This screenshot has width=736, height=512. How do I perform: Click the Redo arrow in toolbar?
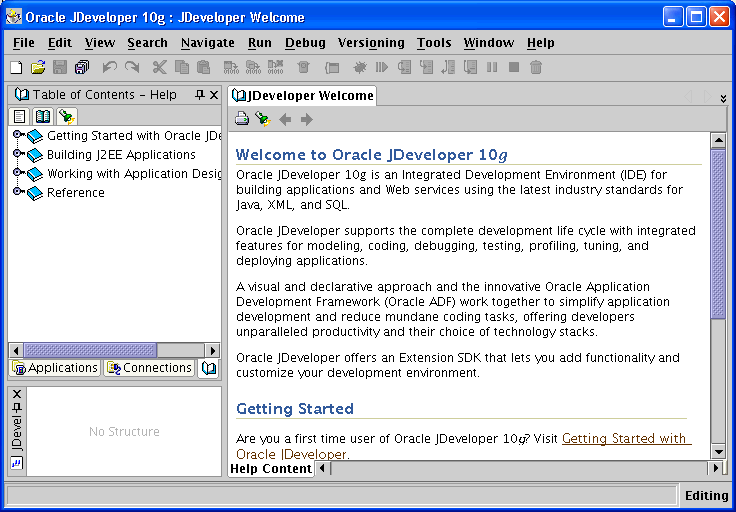[x=132, y=68]
